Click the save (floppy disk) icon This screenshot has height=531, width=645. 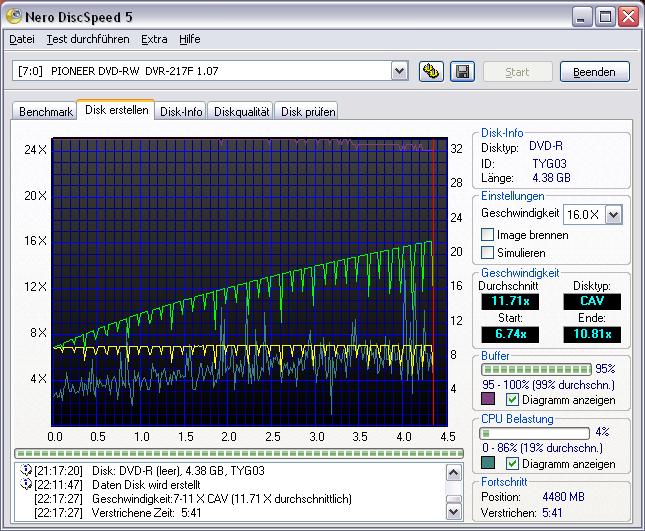tap(462, 72)
